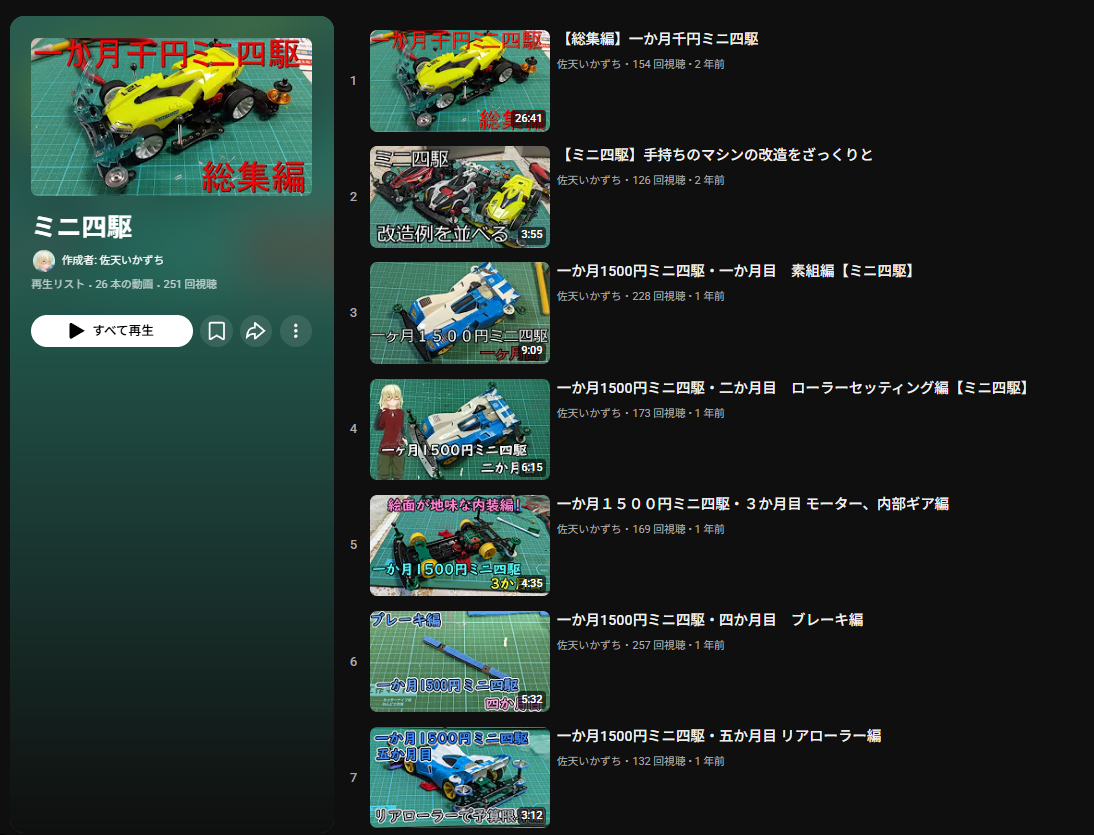Click the 3:55 改造例を並べる thumbnail

459,197
